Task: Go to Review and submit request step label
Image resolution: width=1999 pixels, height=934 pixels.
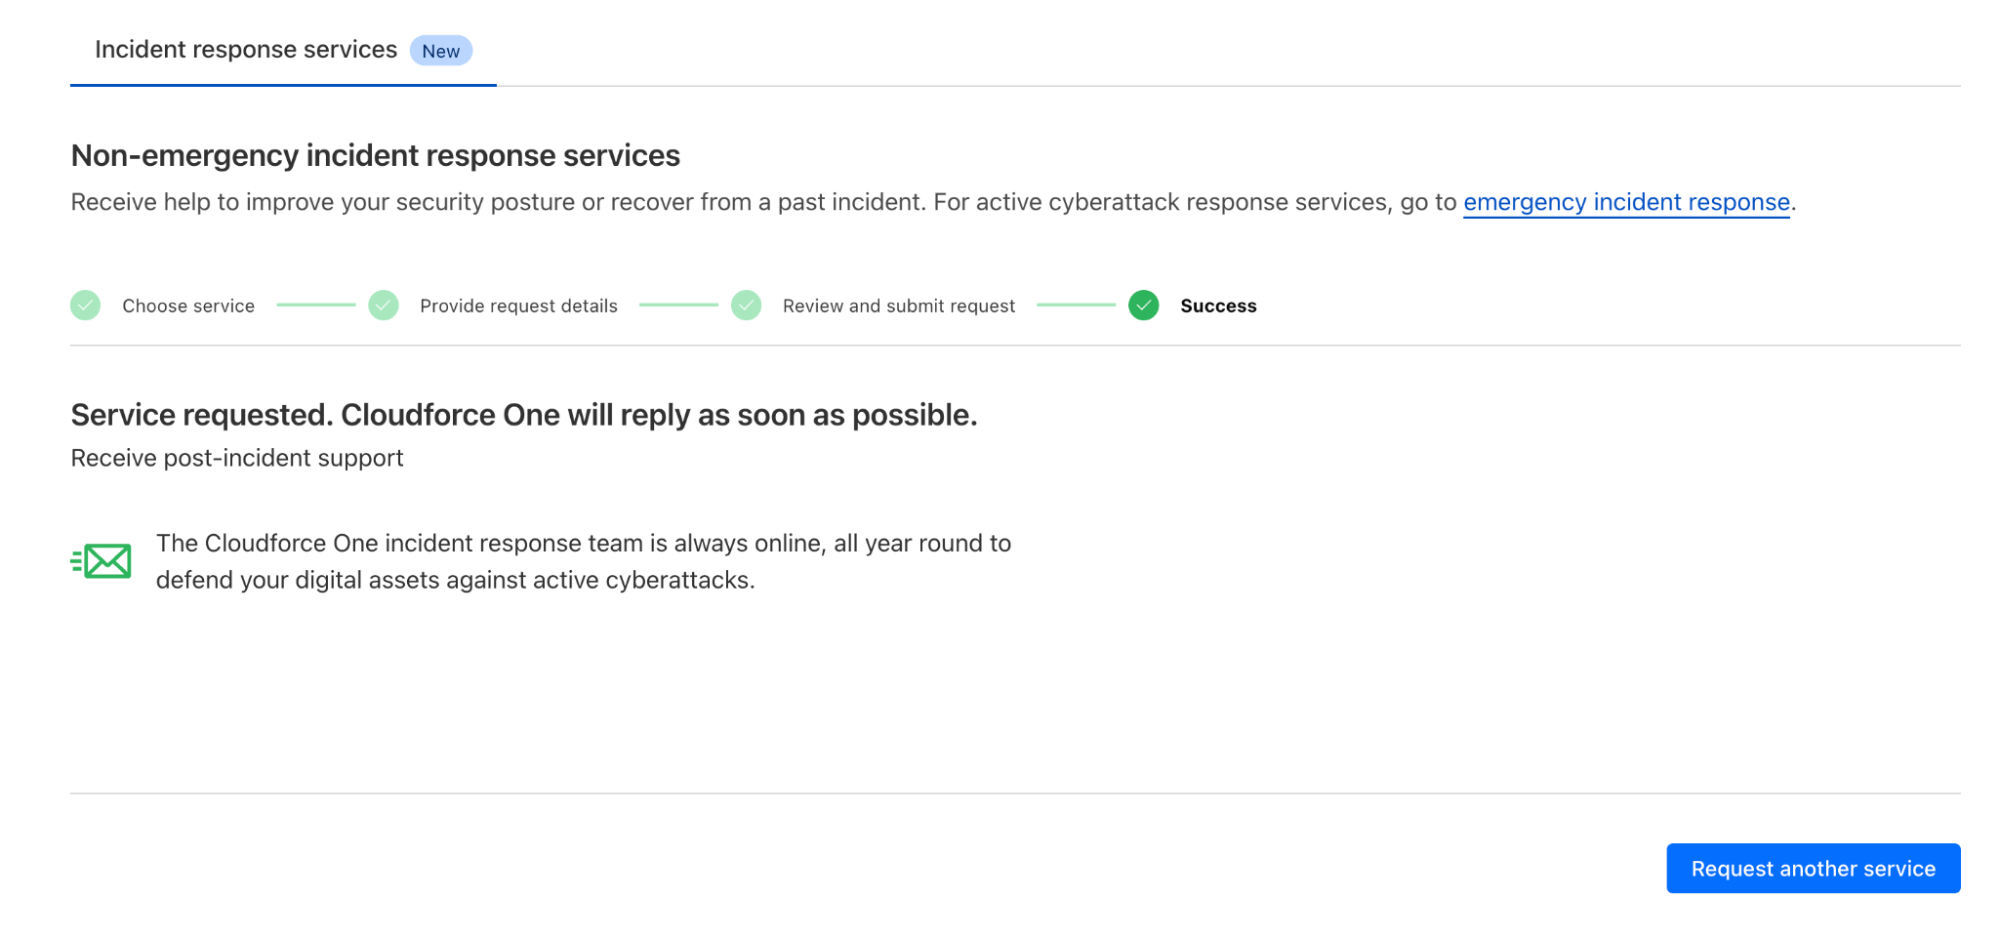Action: [x=898, y=306]
